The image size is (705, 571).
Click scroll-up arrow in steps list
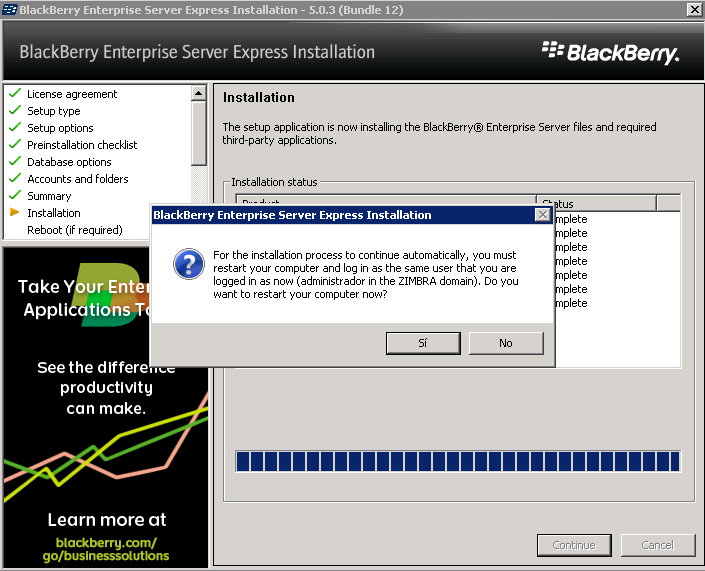[x=198, y=94]
